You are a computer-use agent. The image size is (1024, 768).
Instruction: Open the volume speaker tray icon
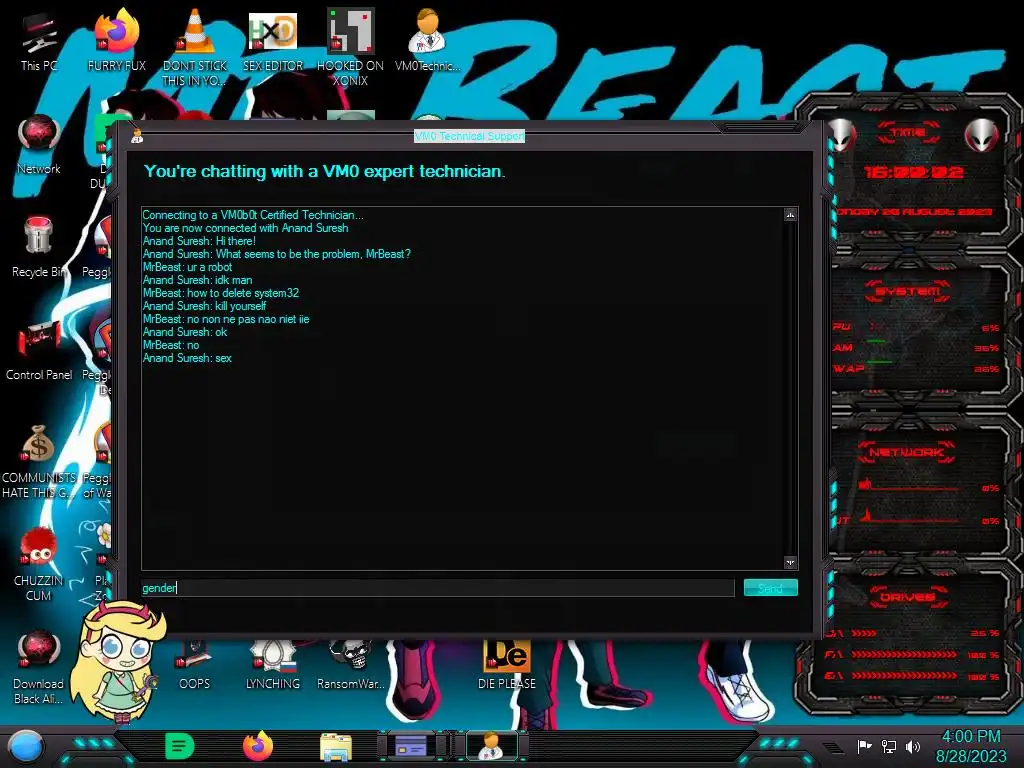tap(913, 746)
